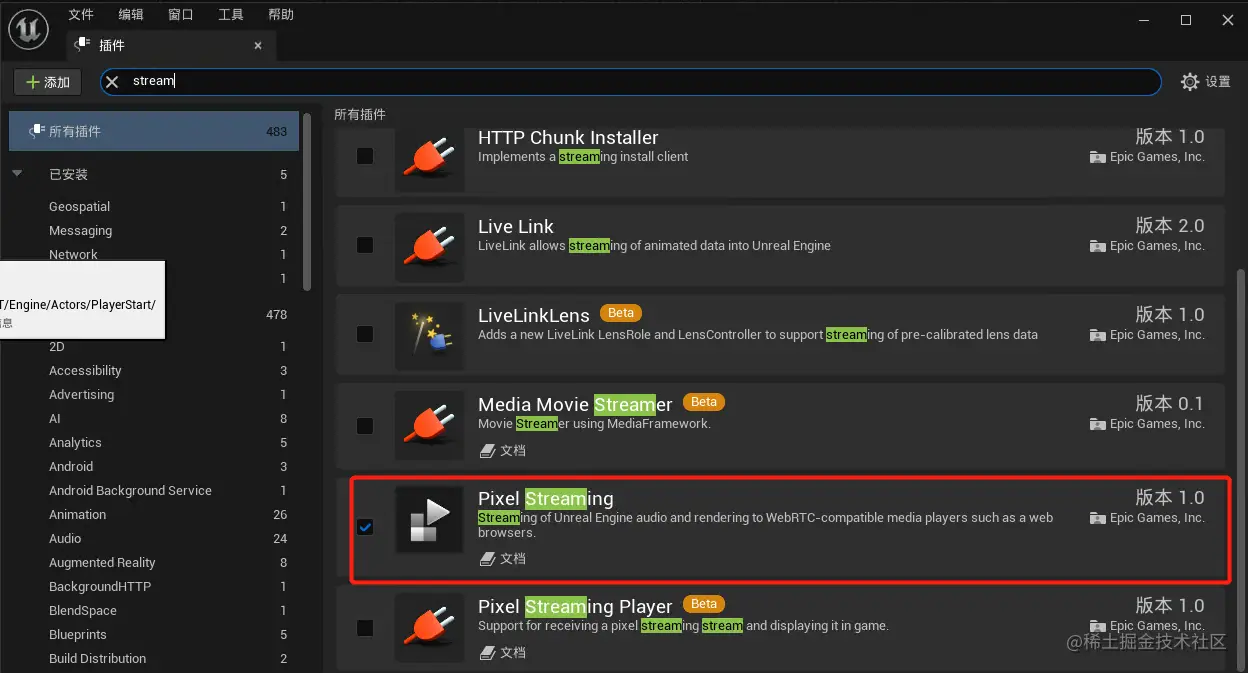Click Epic Games vendor icon for HTTP Chunk Installer
1248x673 pixels.
1097,157
